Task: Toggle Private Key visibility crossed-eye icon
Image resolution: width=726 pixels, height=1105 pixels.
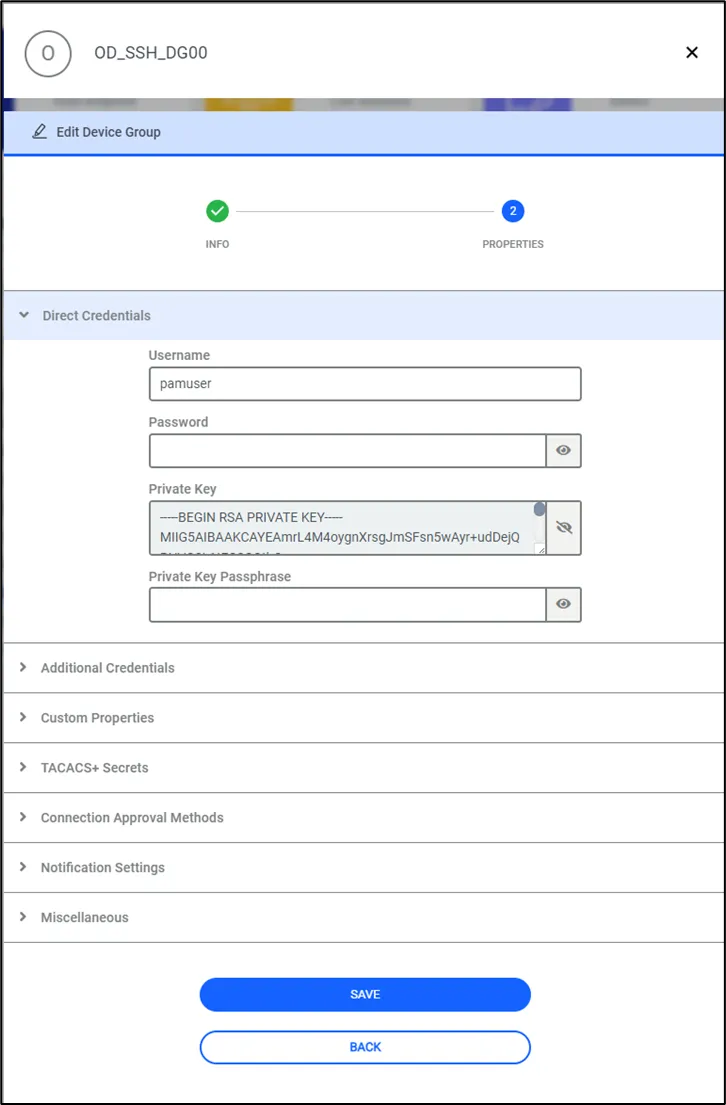Action: click(563, 528)
